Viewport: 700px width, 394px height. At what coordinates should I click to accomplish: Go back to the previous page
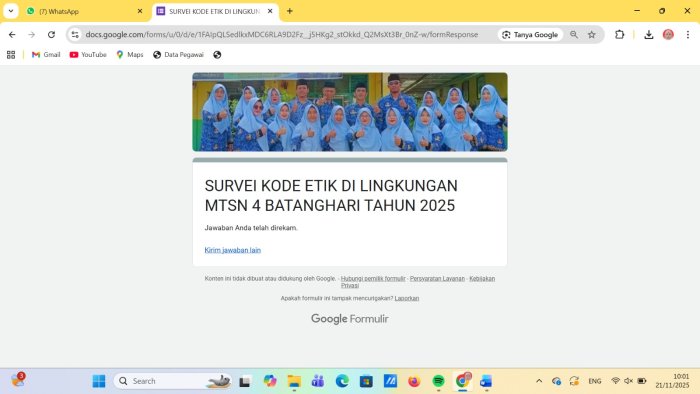tap(12, 34)
